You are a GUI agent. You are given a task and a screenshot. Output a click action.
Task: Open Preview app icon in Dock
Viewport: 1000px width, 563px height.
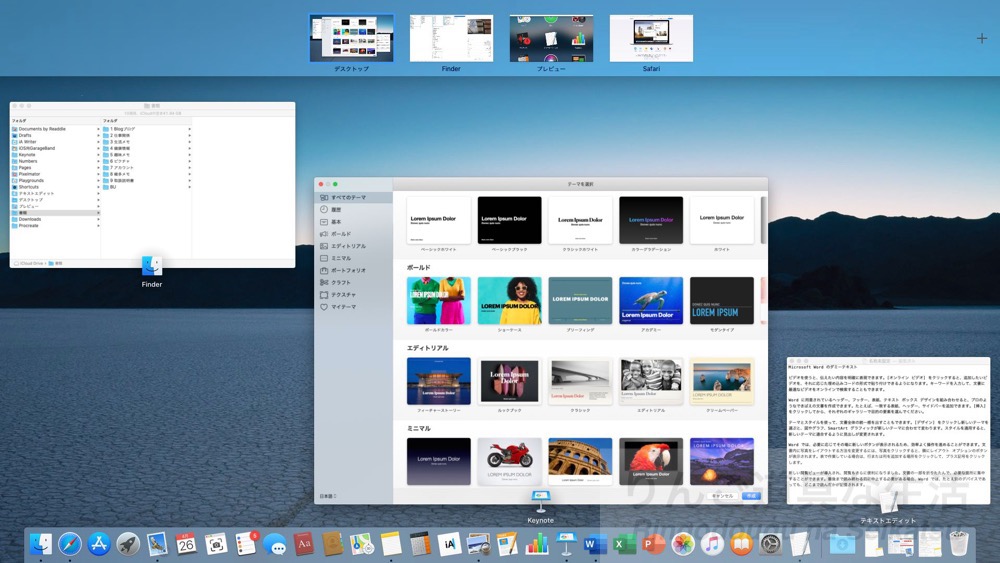(x=478, y=544)
